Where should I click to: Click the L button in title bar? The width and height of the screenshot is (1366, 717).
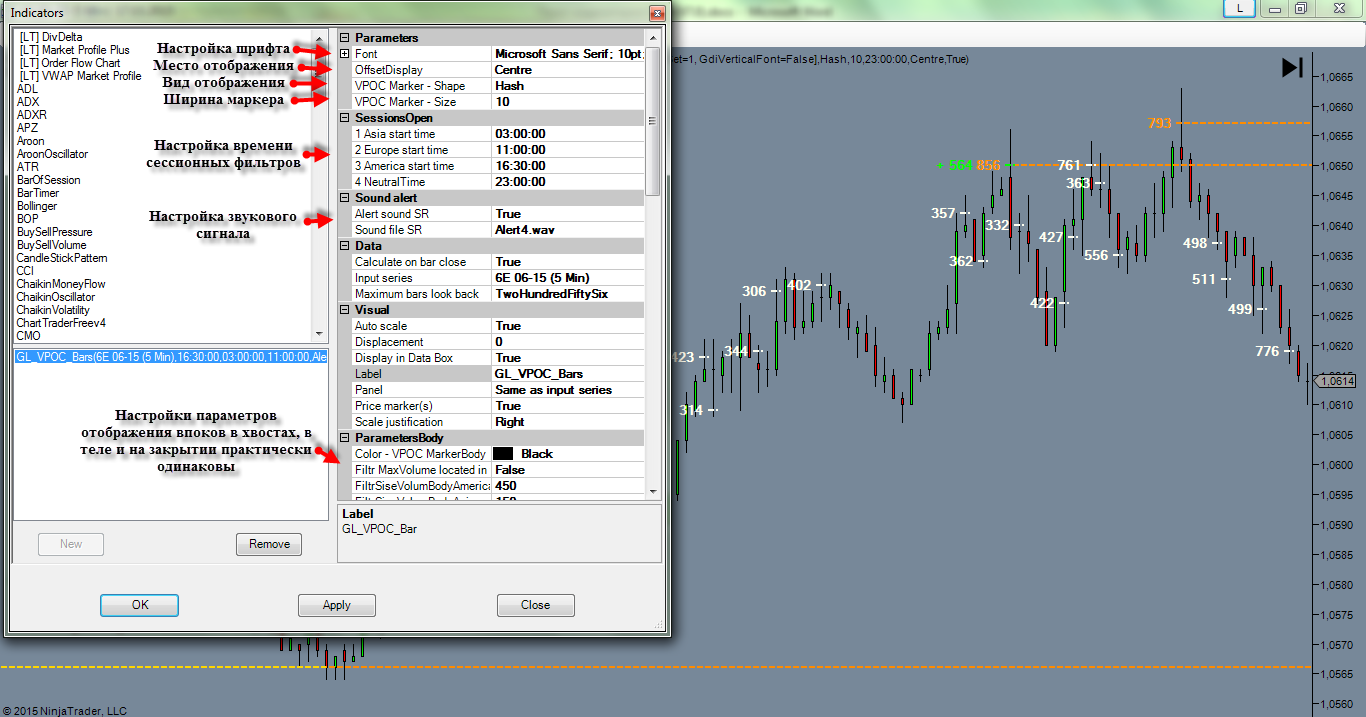pos(1241,8)
